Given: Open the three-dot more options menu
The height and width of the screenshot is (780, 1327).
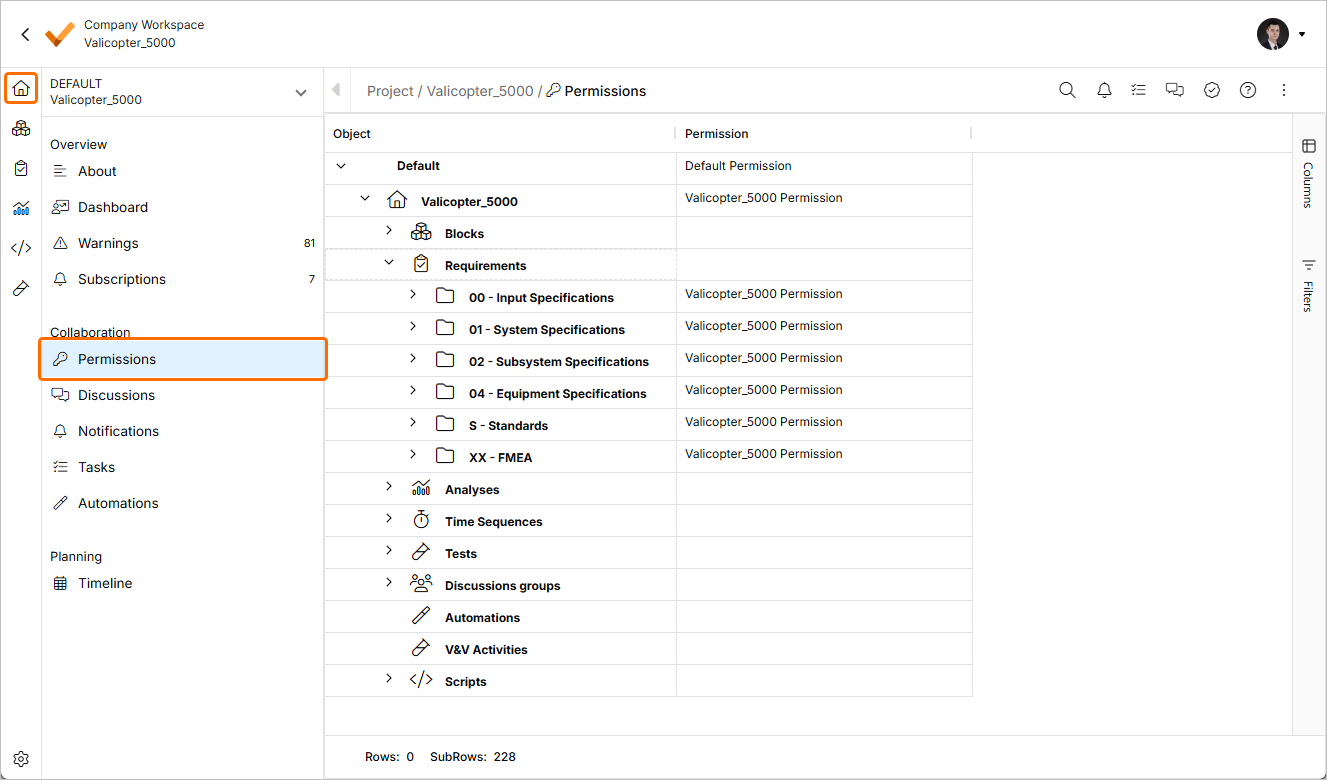Looking at the screenshot, I should (1284, 90).
